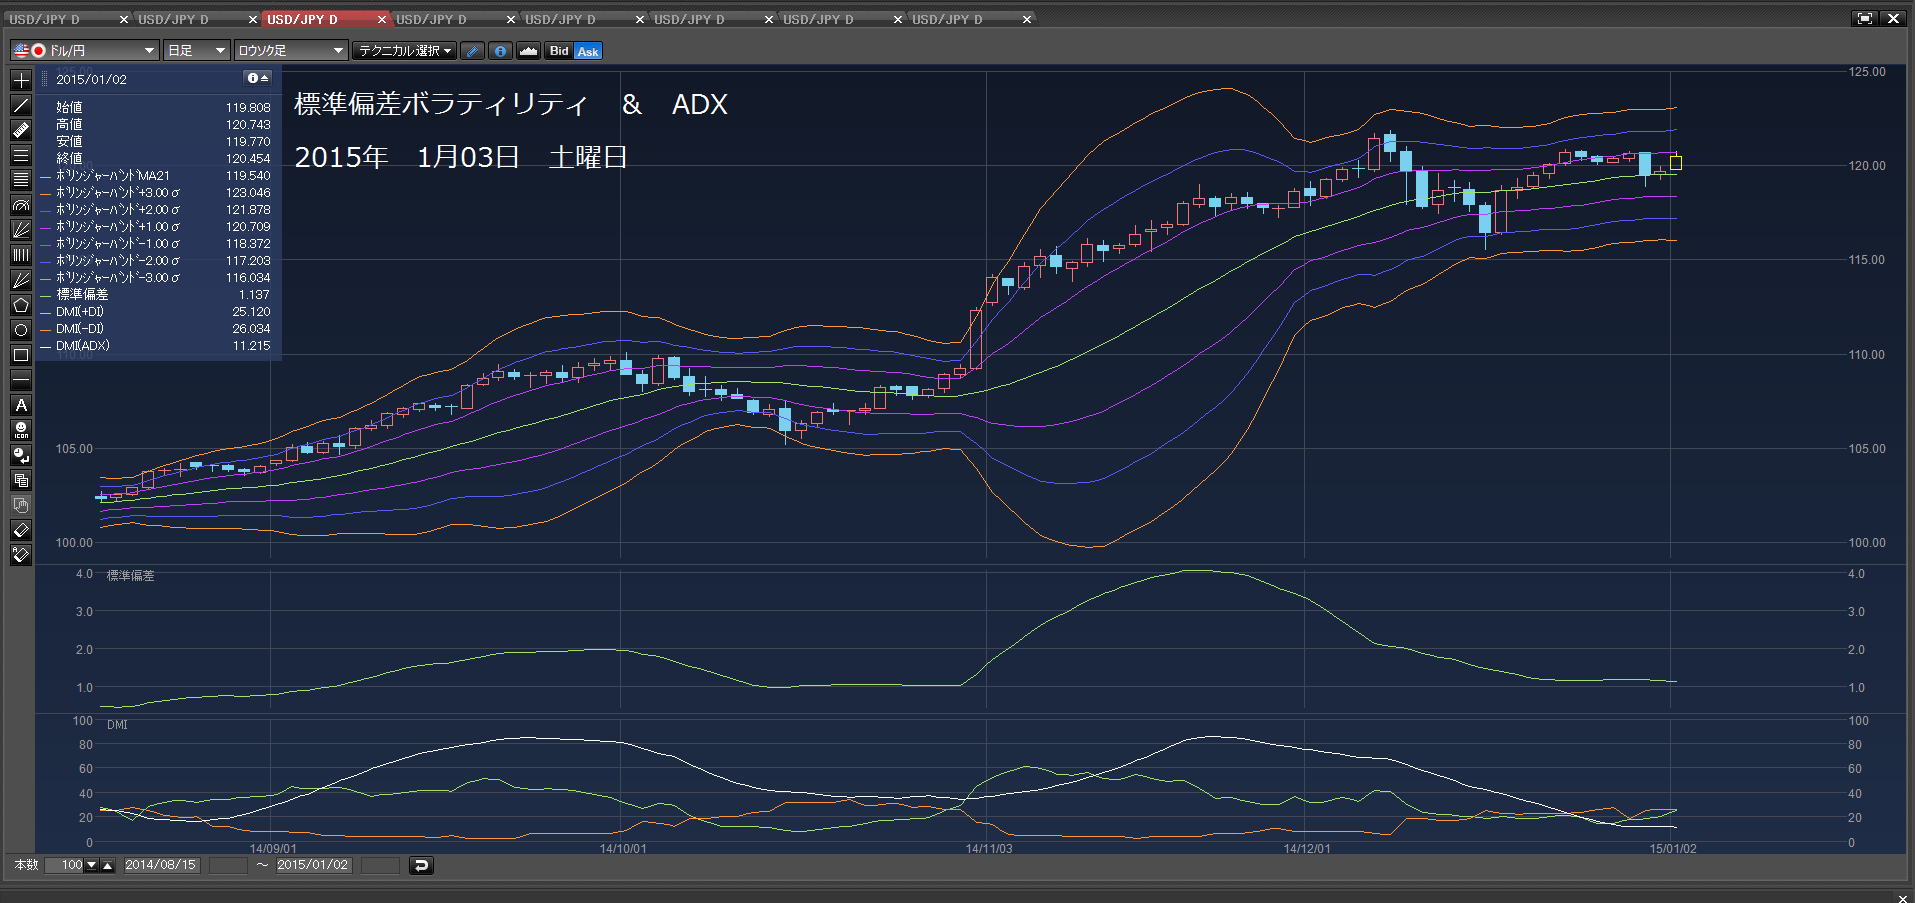Select the vertical lines time zone tool
Image resolution: width=1915 pixels, height=903 pixels.
21,255
